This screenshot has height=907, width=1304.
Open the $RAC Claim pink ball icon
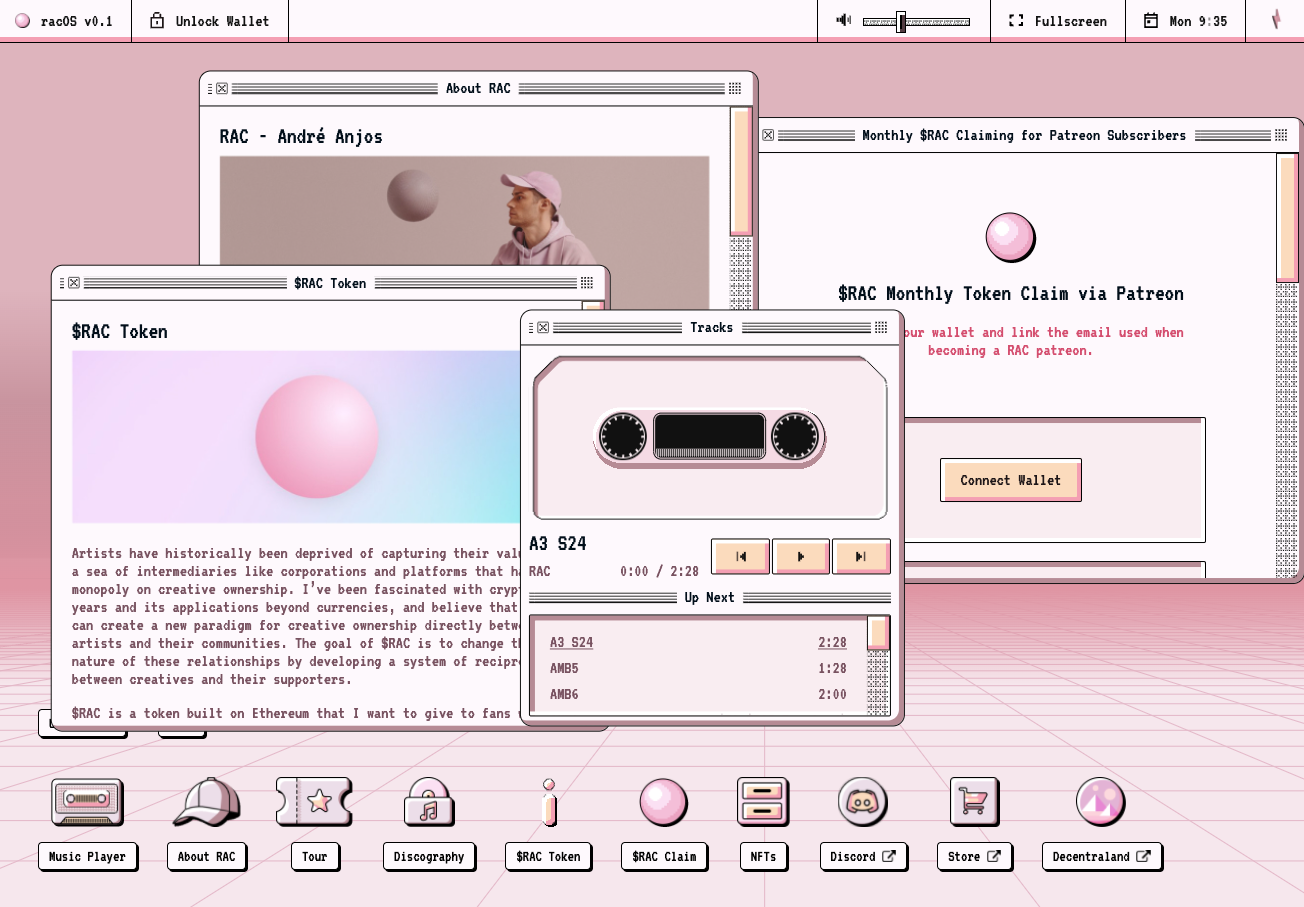tap(664, 802)
